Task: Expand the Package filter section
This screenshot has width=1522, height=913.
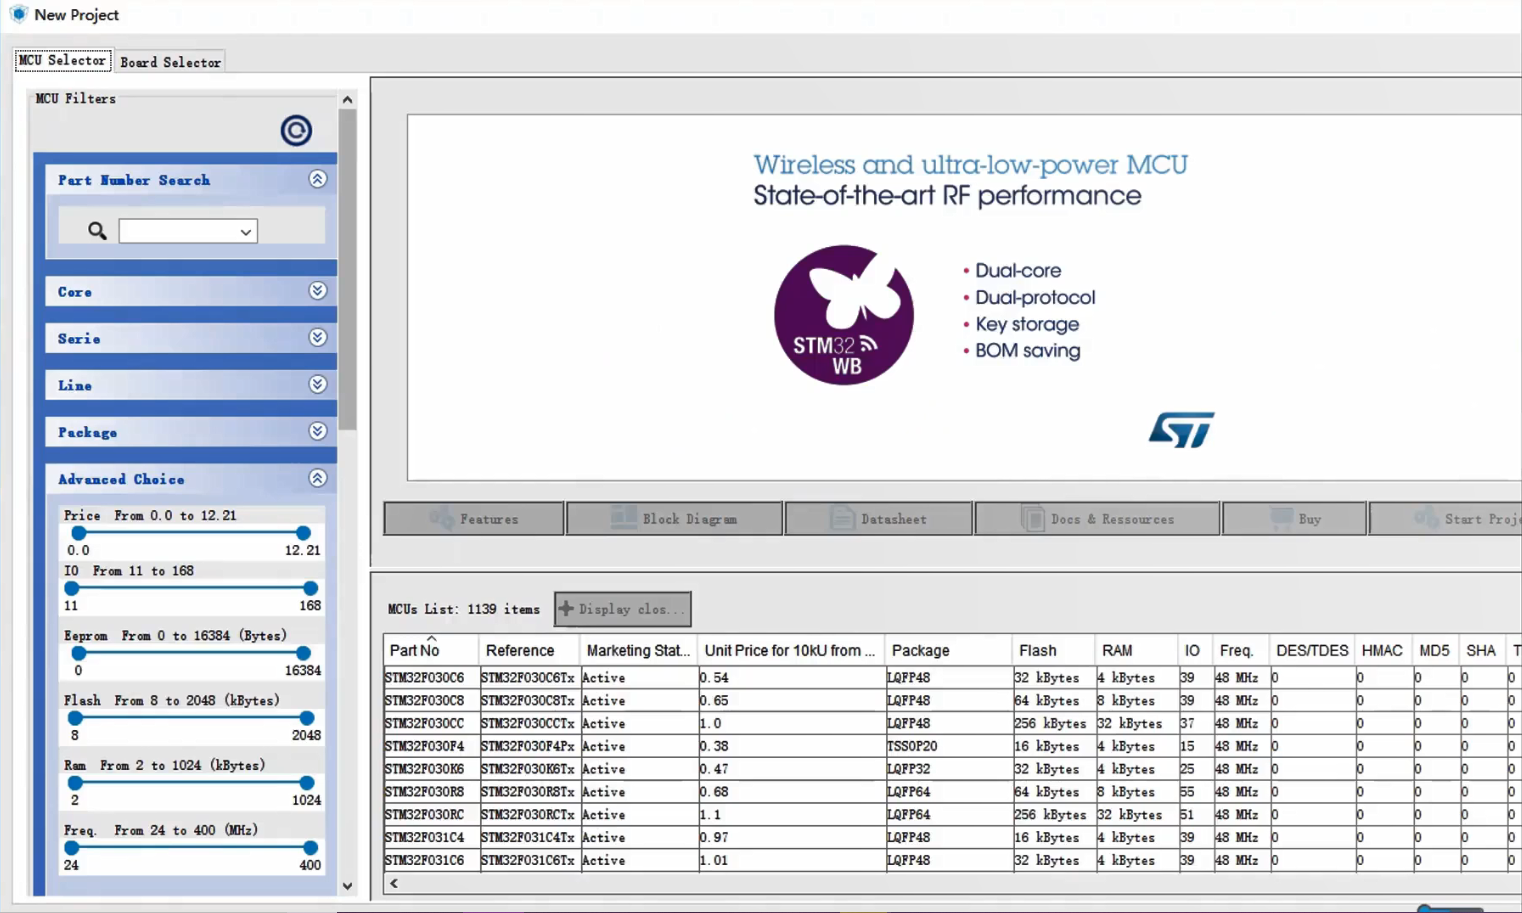Action: coord(317,432)
